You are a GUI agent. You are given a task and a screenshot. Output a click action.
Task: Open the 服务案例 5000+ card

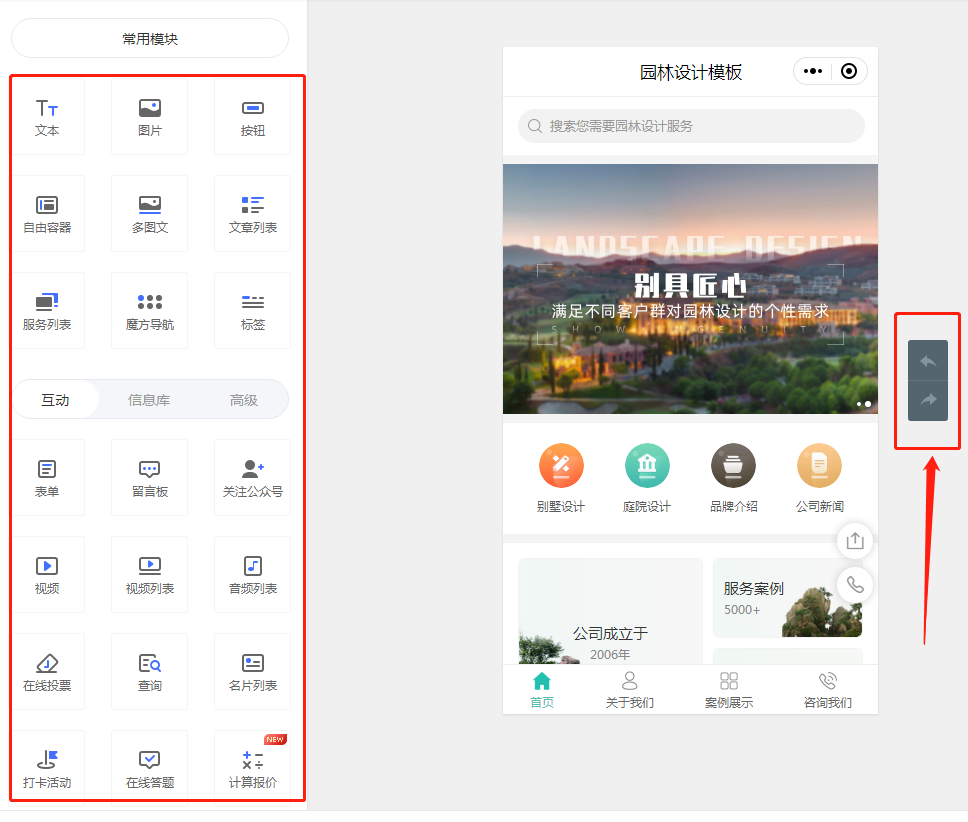click(788, 598)
